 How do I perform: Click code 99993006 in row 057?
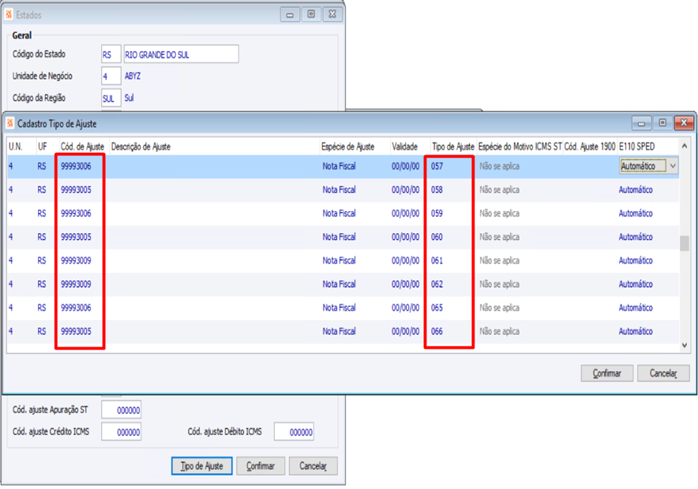pyautogui.click(x=76, y=166)
